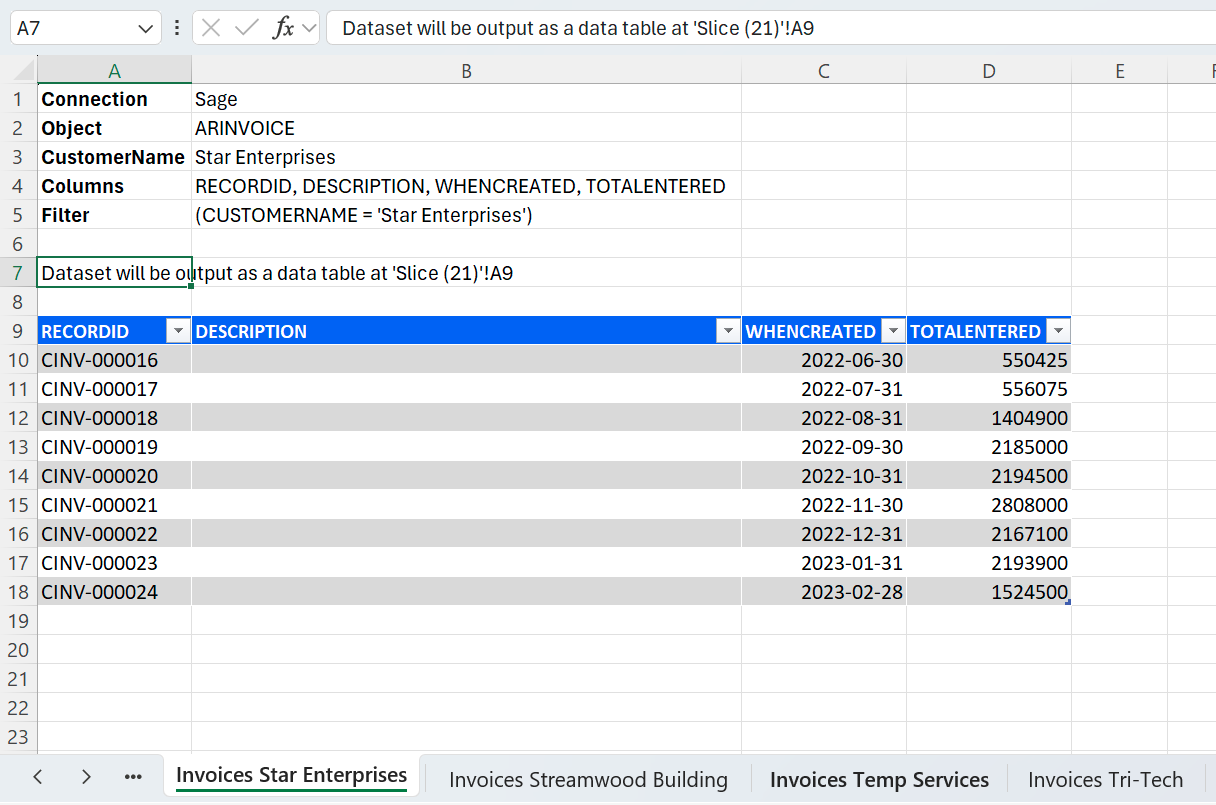Select column C header
The image size is (1216, 805).
point(823,70)
